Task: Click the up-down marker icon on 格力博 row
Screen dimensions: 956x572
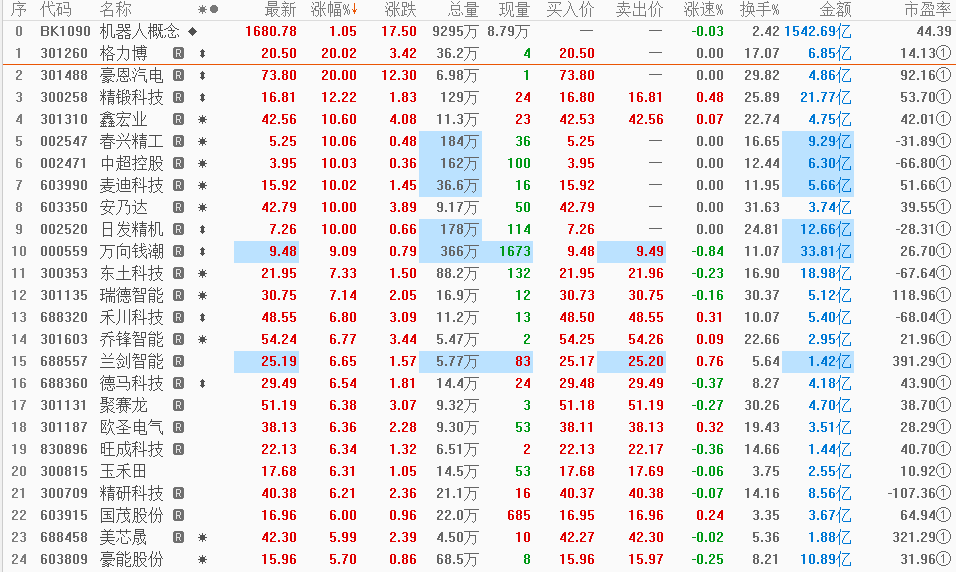Action: (202, 54)
